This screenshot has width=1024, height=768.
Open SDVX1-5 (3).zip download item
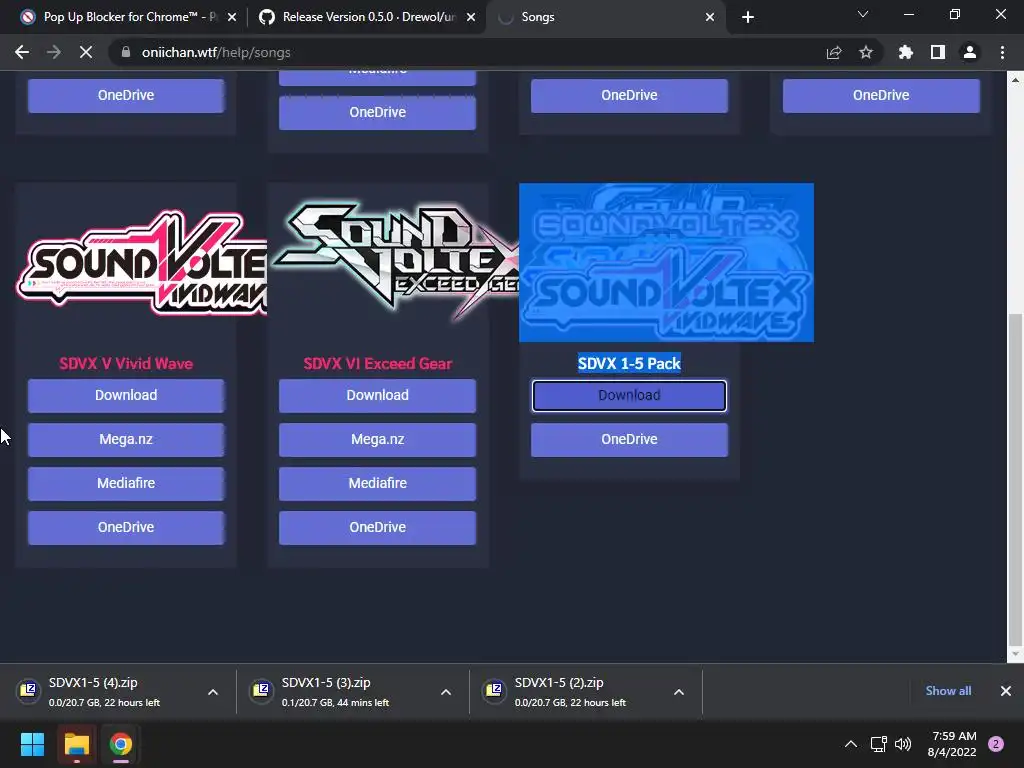(x=336, y=692)
